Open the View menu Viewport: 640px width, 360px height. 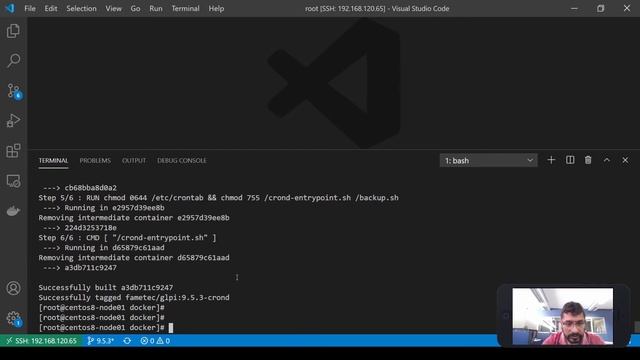113,9
